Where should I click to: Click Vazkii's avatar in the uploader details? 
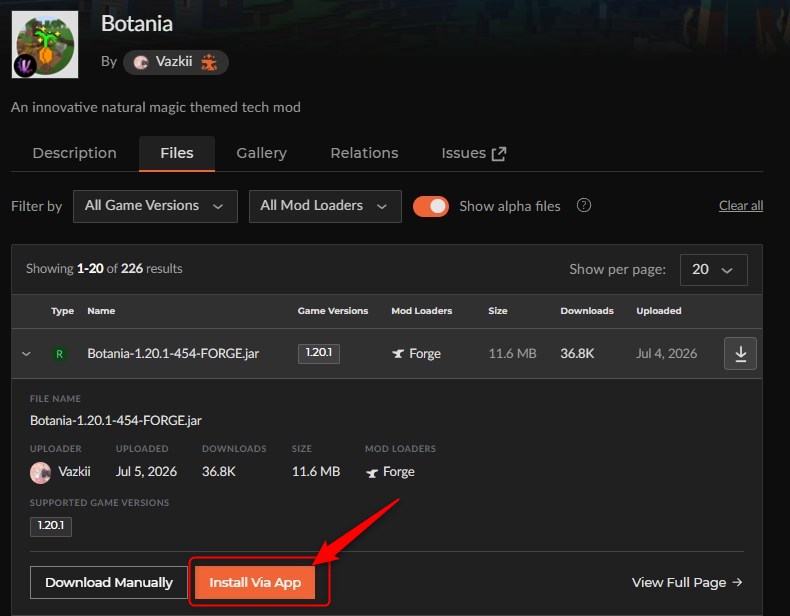click(x=40, y=472)
